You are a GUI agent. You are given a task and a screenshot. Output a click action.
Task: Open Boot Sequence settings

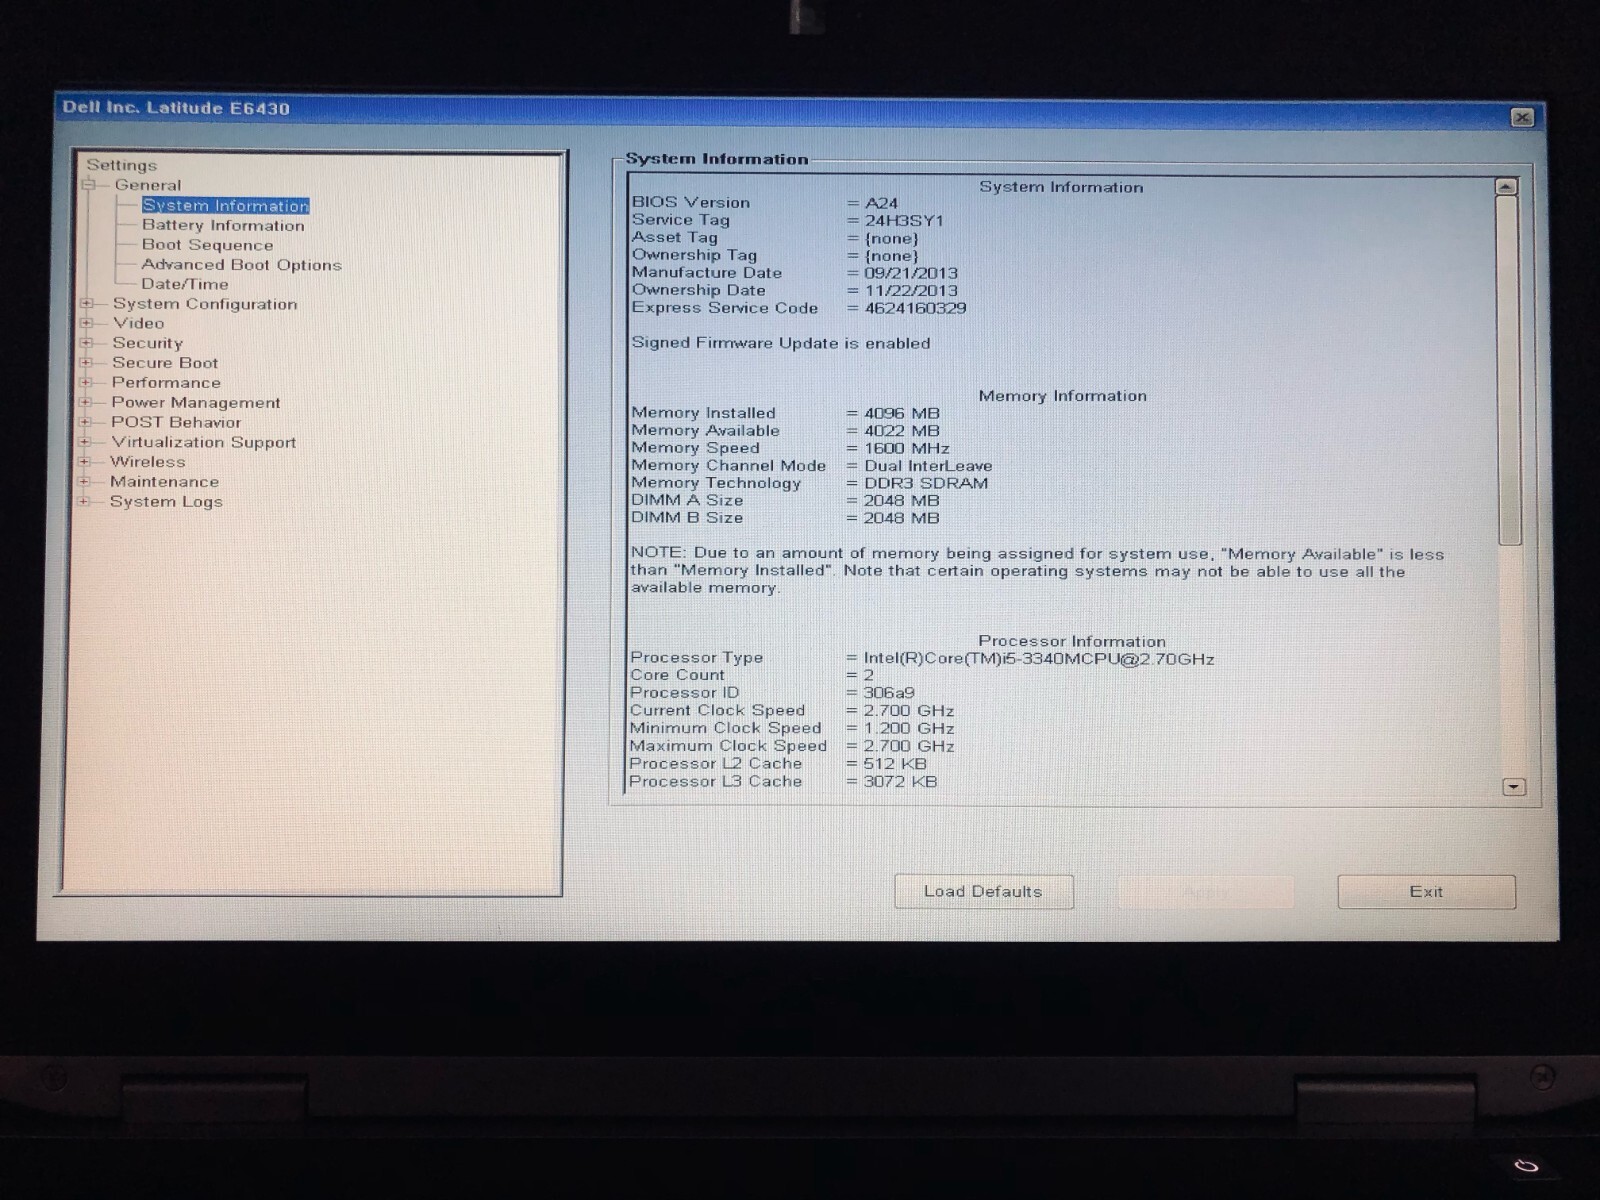[207, 245]
